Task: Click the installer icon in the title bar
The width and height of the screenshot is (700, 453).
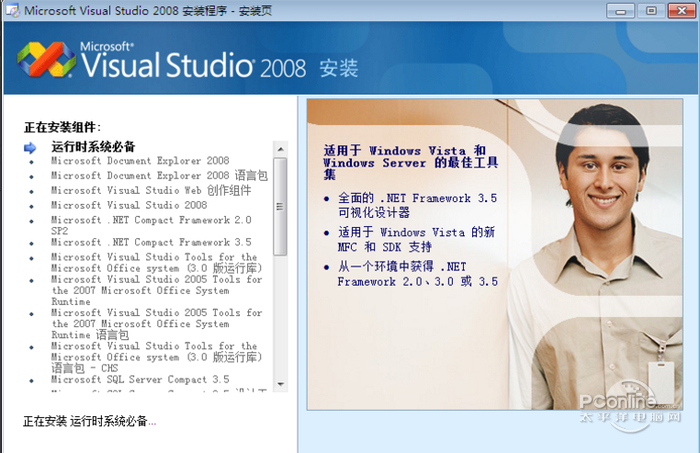Action: point(12,10)
